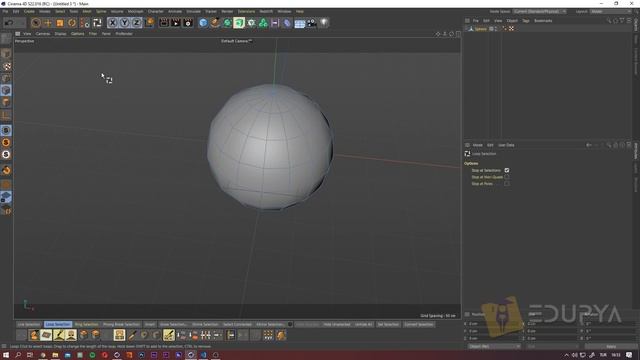This screenshot has height=360, width=640.
Task: Open Attribute Manager User Data menu
Action: coord(506,145)
